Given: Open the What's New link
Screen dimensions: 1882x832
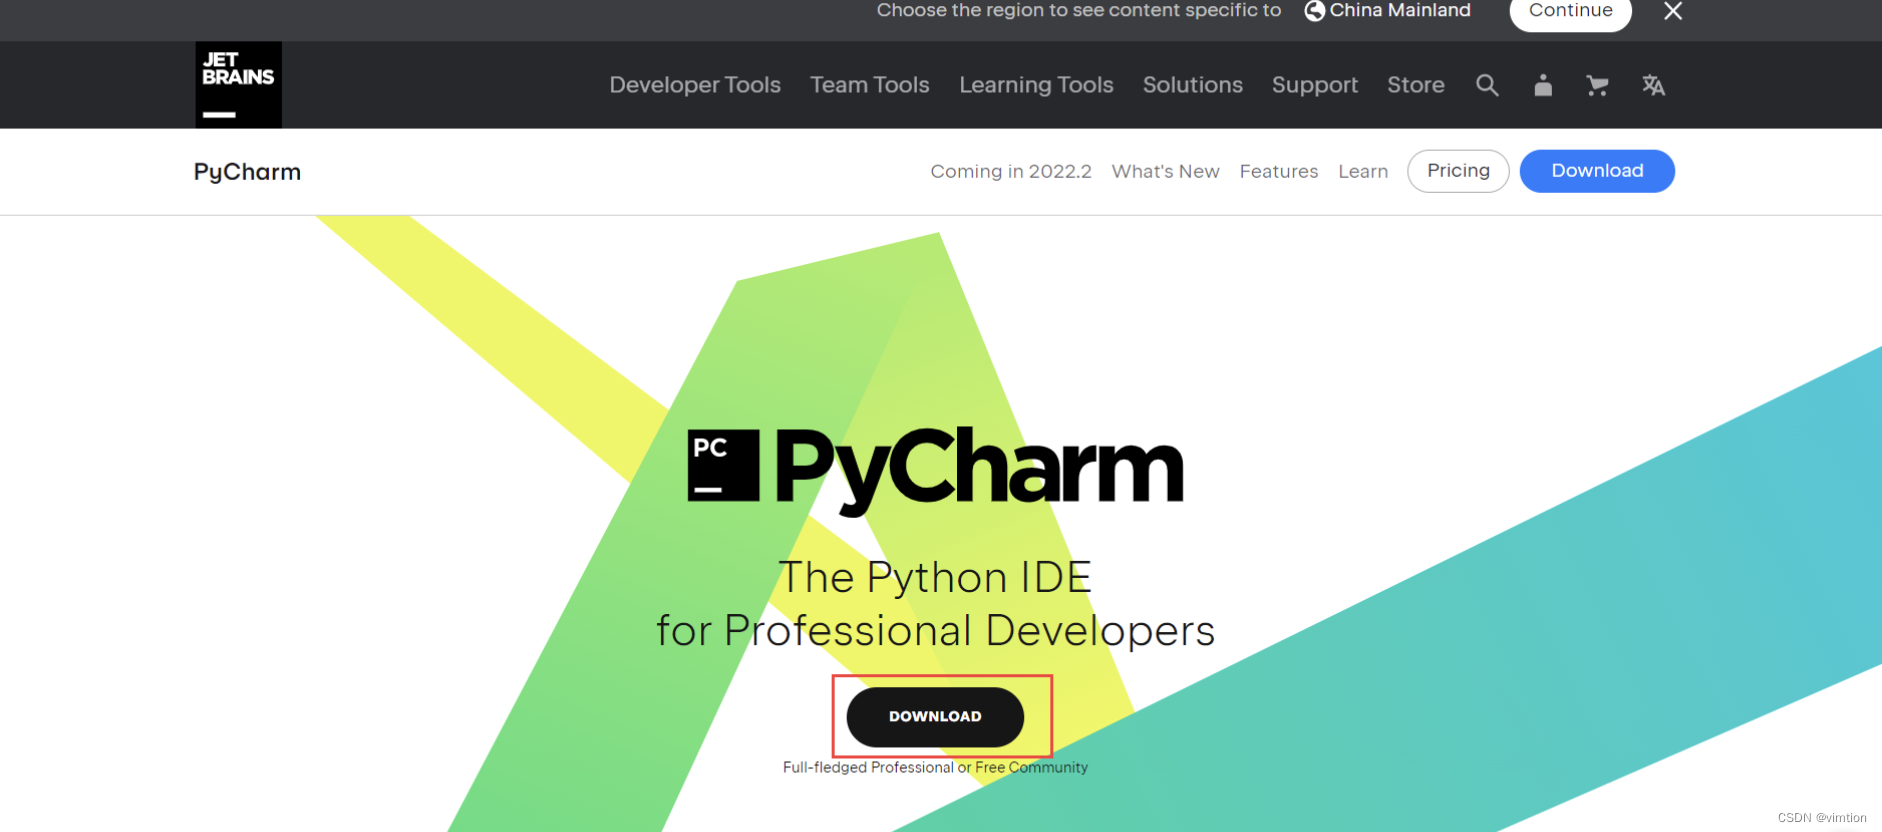Looking at the screenshot, I should 1165,171.
